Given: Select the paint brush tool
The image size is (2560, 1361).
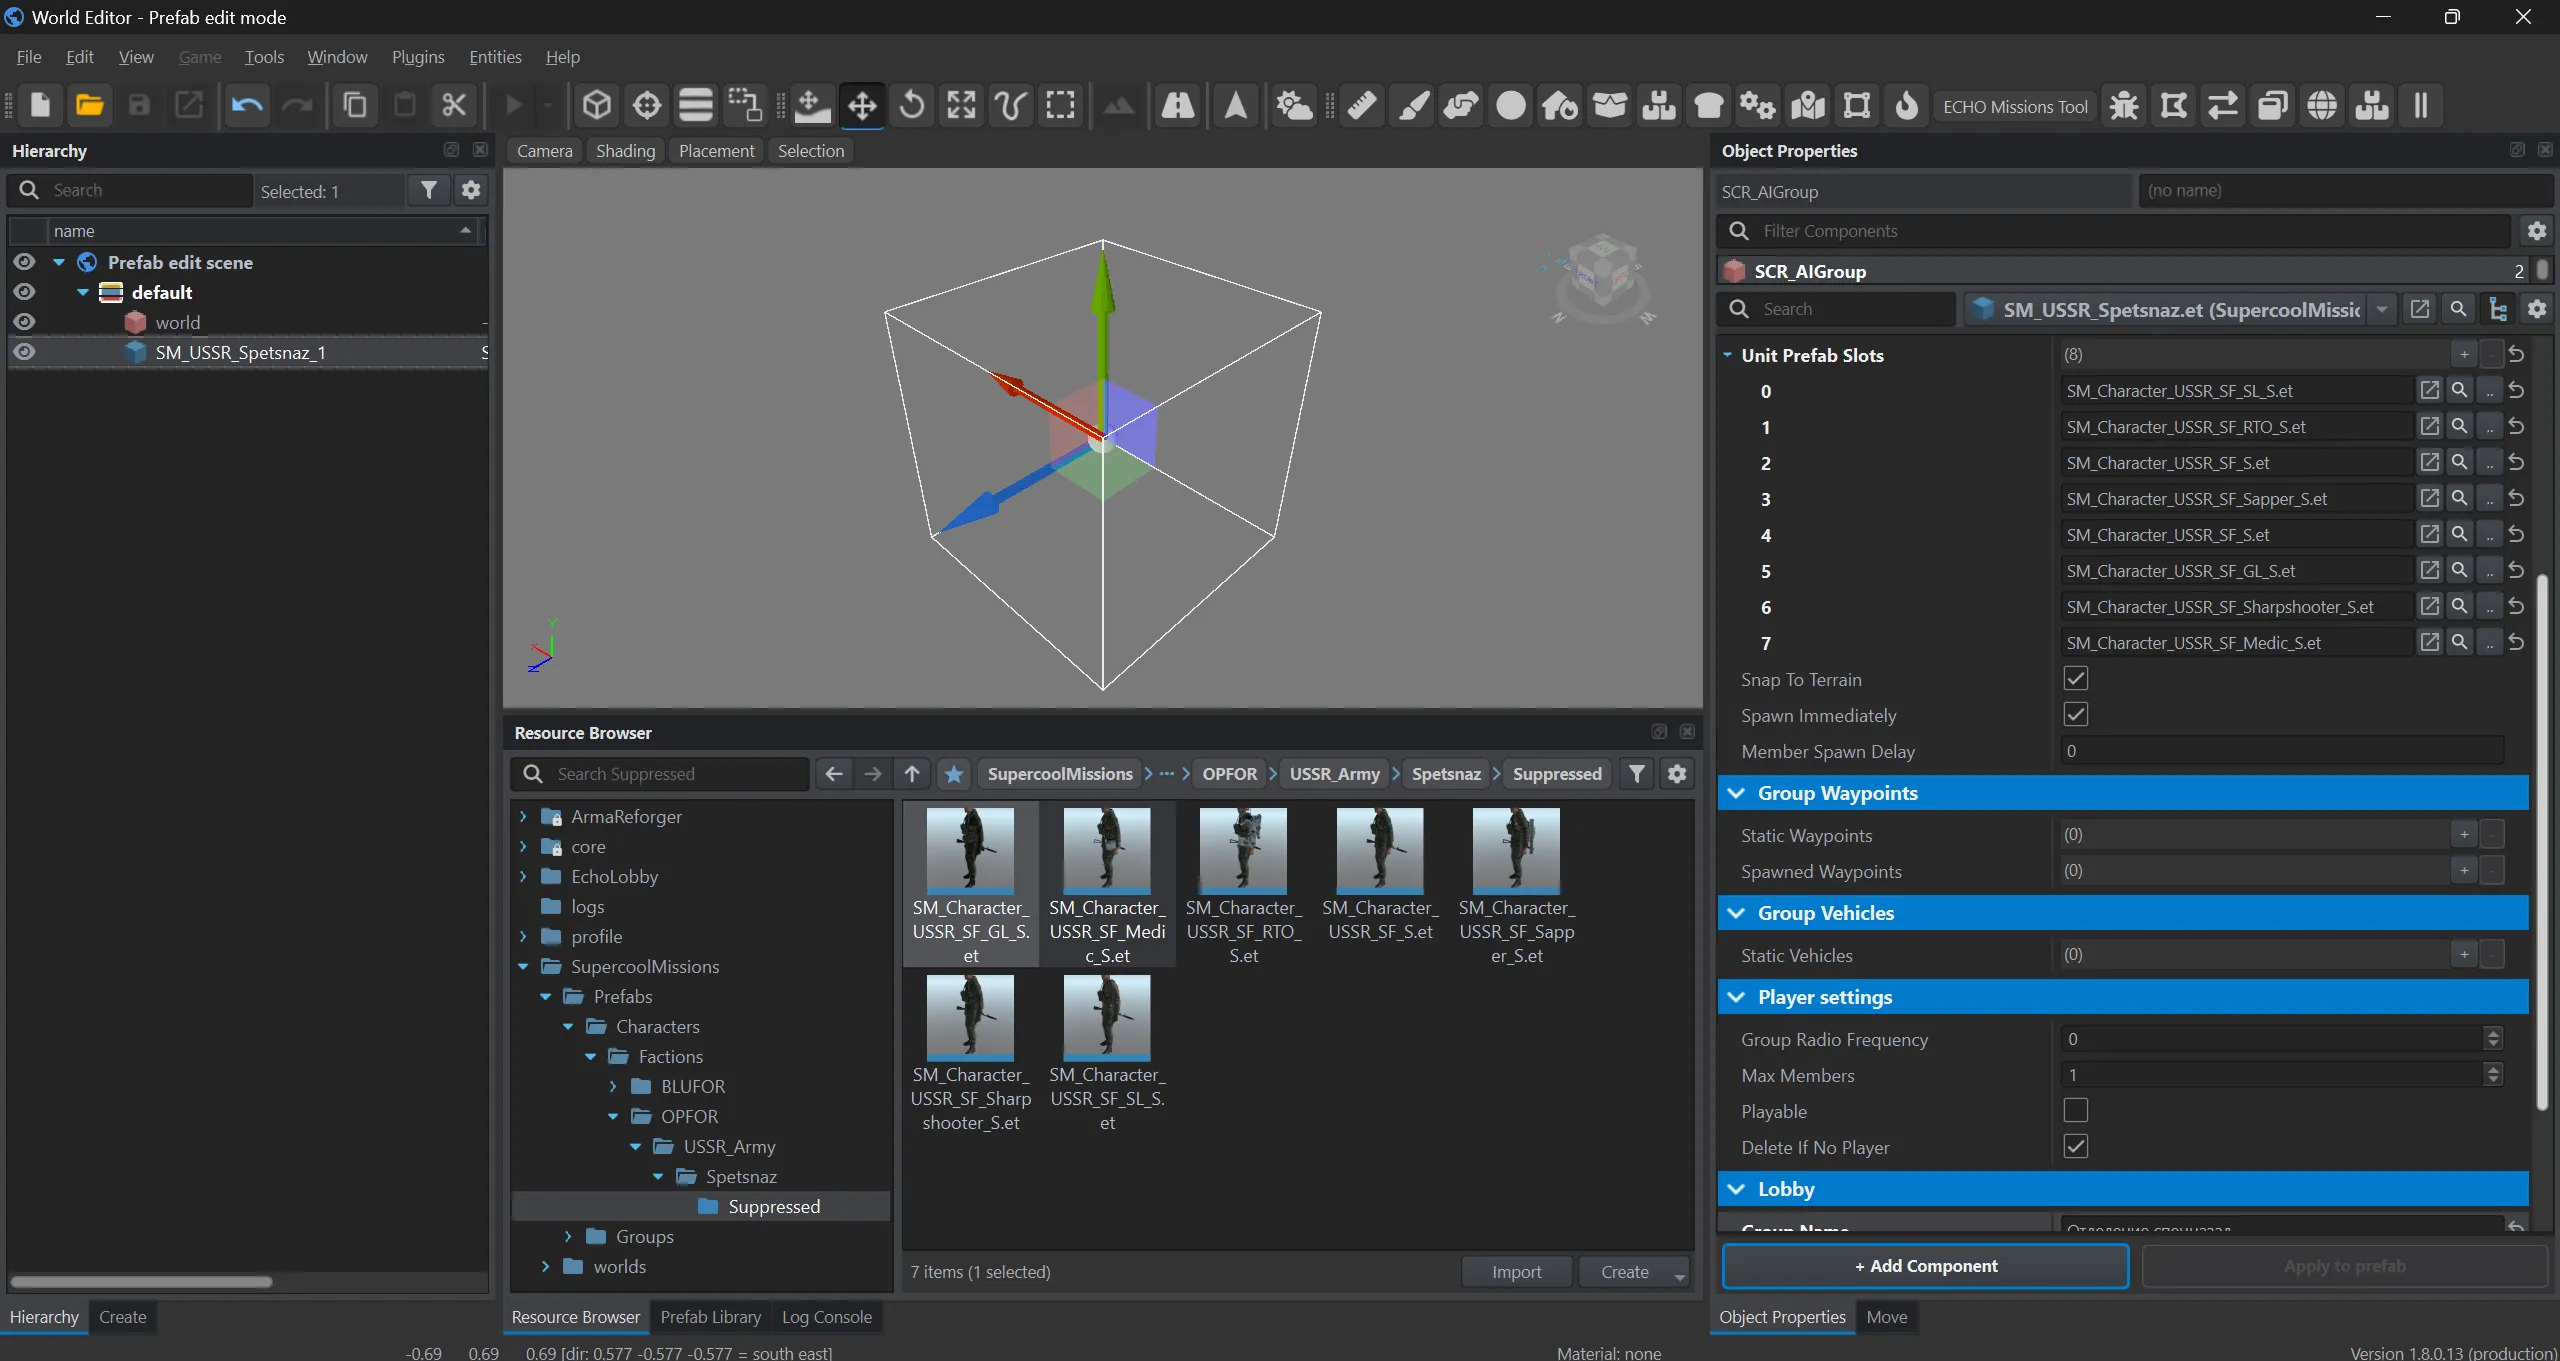Looking at the screenshot, I should click(1412, 105).
